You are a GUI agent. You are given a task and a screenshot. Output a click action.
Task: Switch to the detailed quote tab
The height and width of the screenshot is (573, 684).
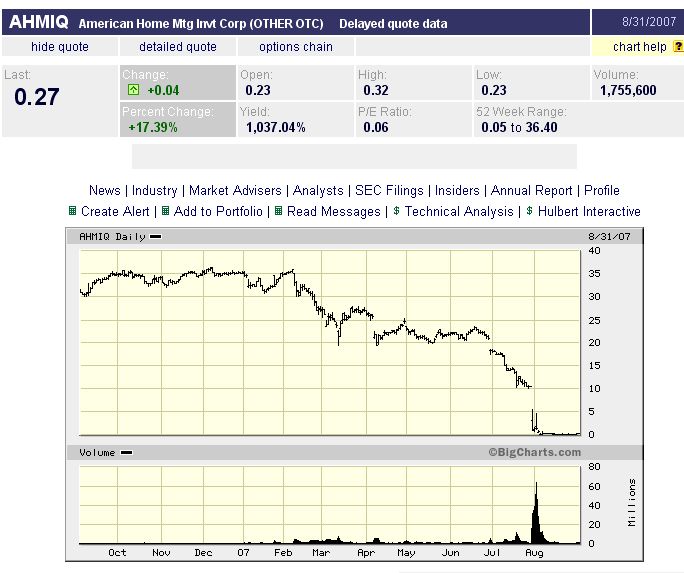click(178, 47)
